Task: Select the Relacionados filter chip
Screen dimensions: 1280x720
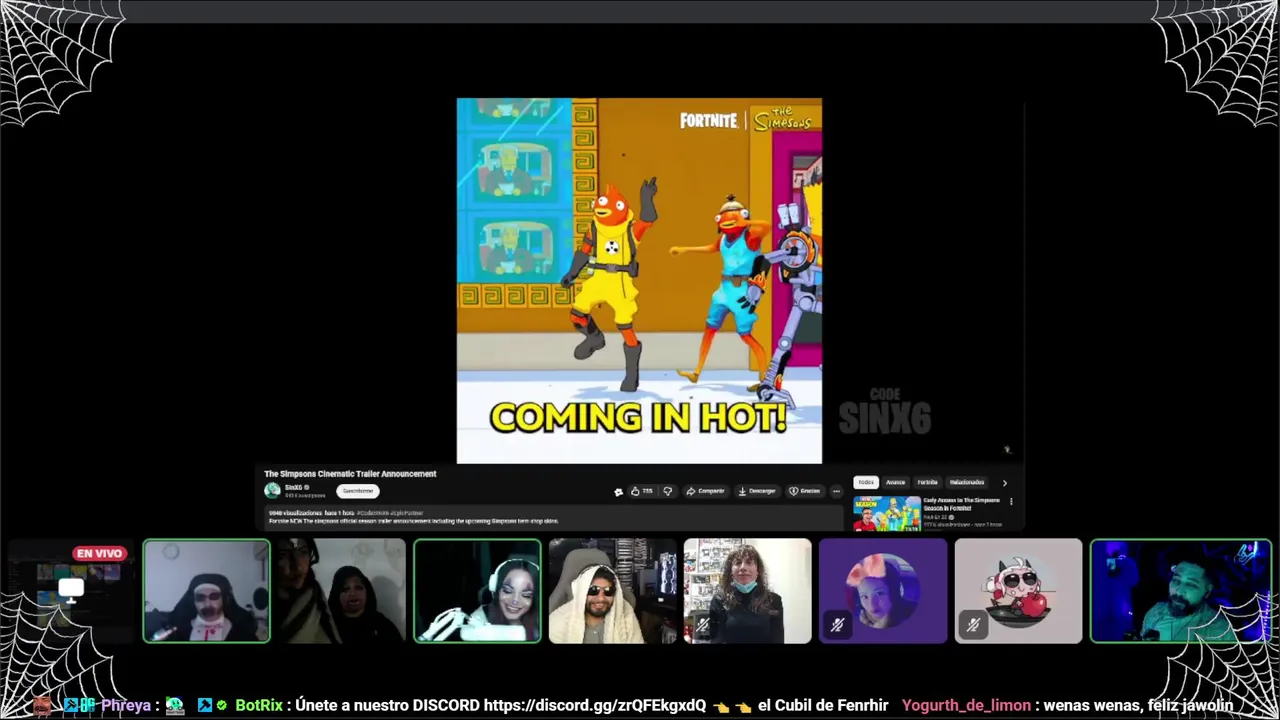Action: [967, 482]
